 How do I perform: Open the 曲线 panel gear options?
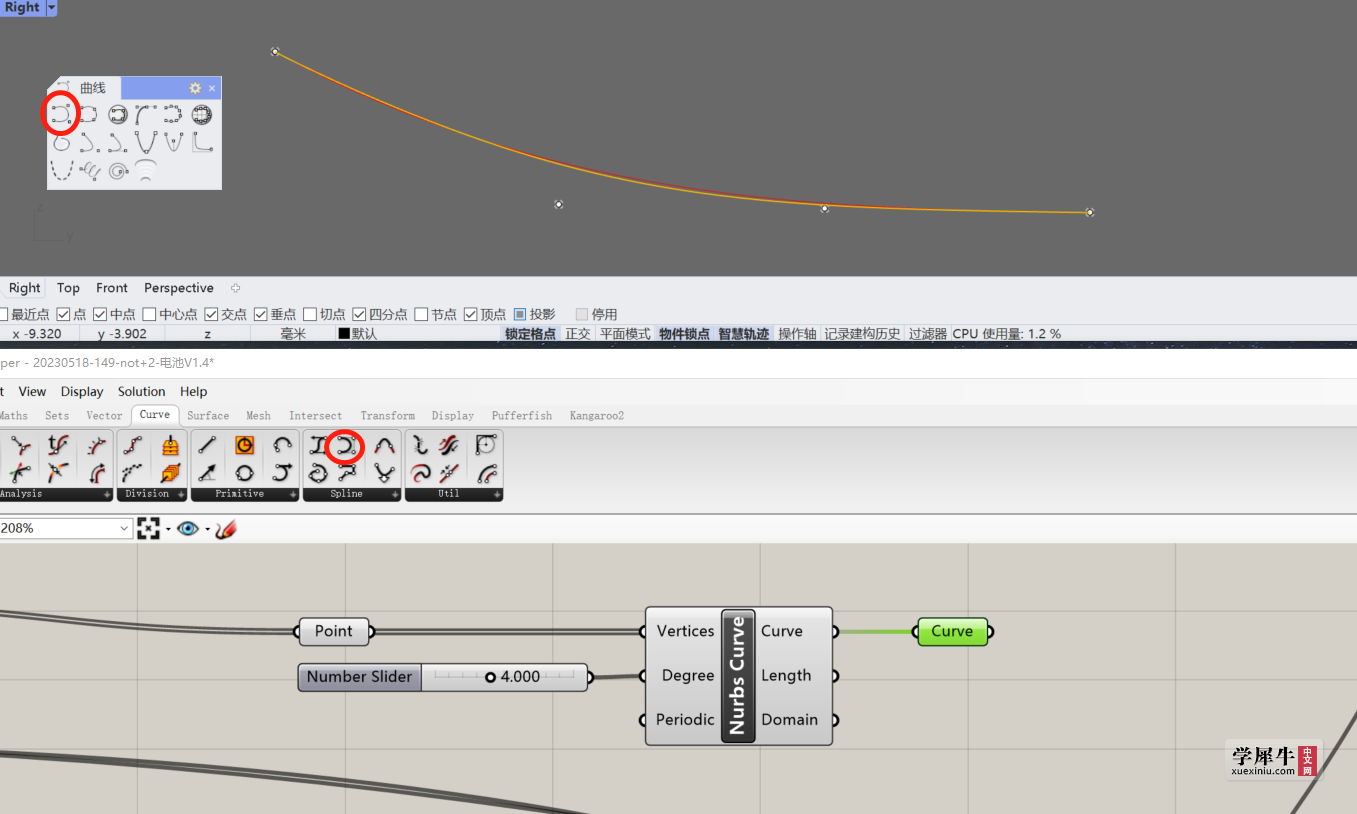pos(195,88)
